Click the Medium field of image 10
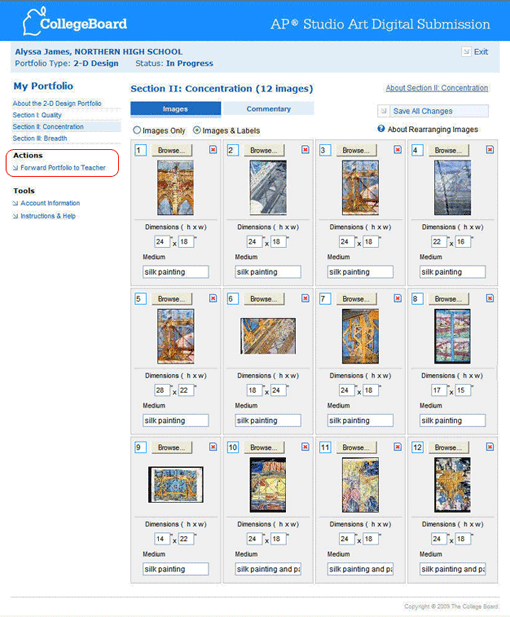The image size is (510, 617). 268,569
